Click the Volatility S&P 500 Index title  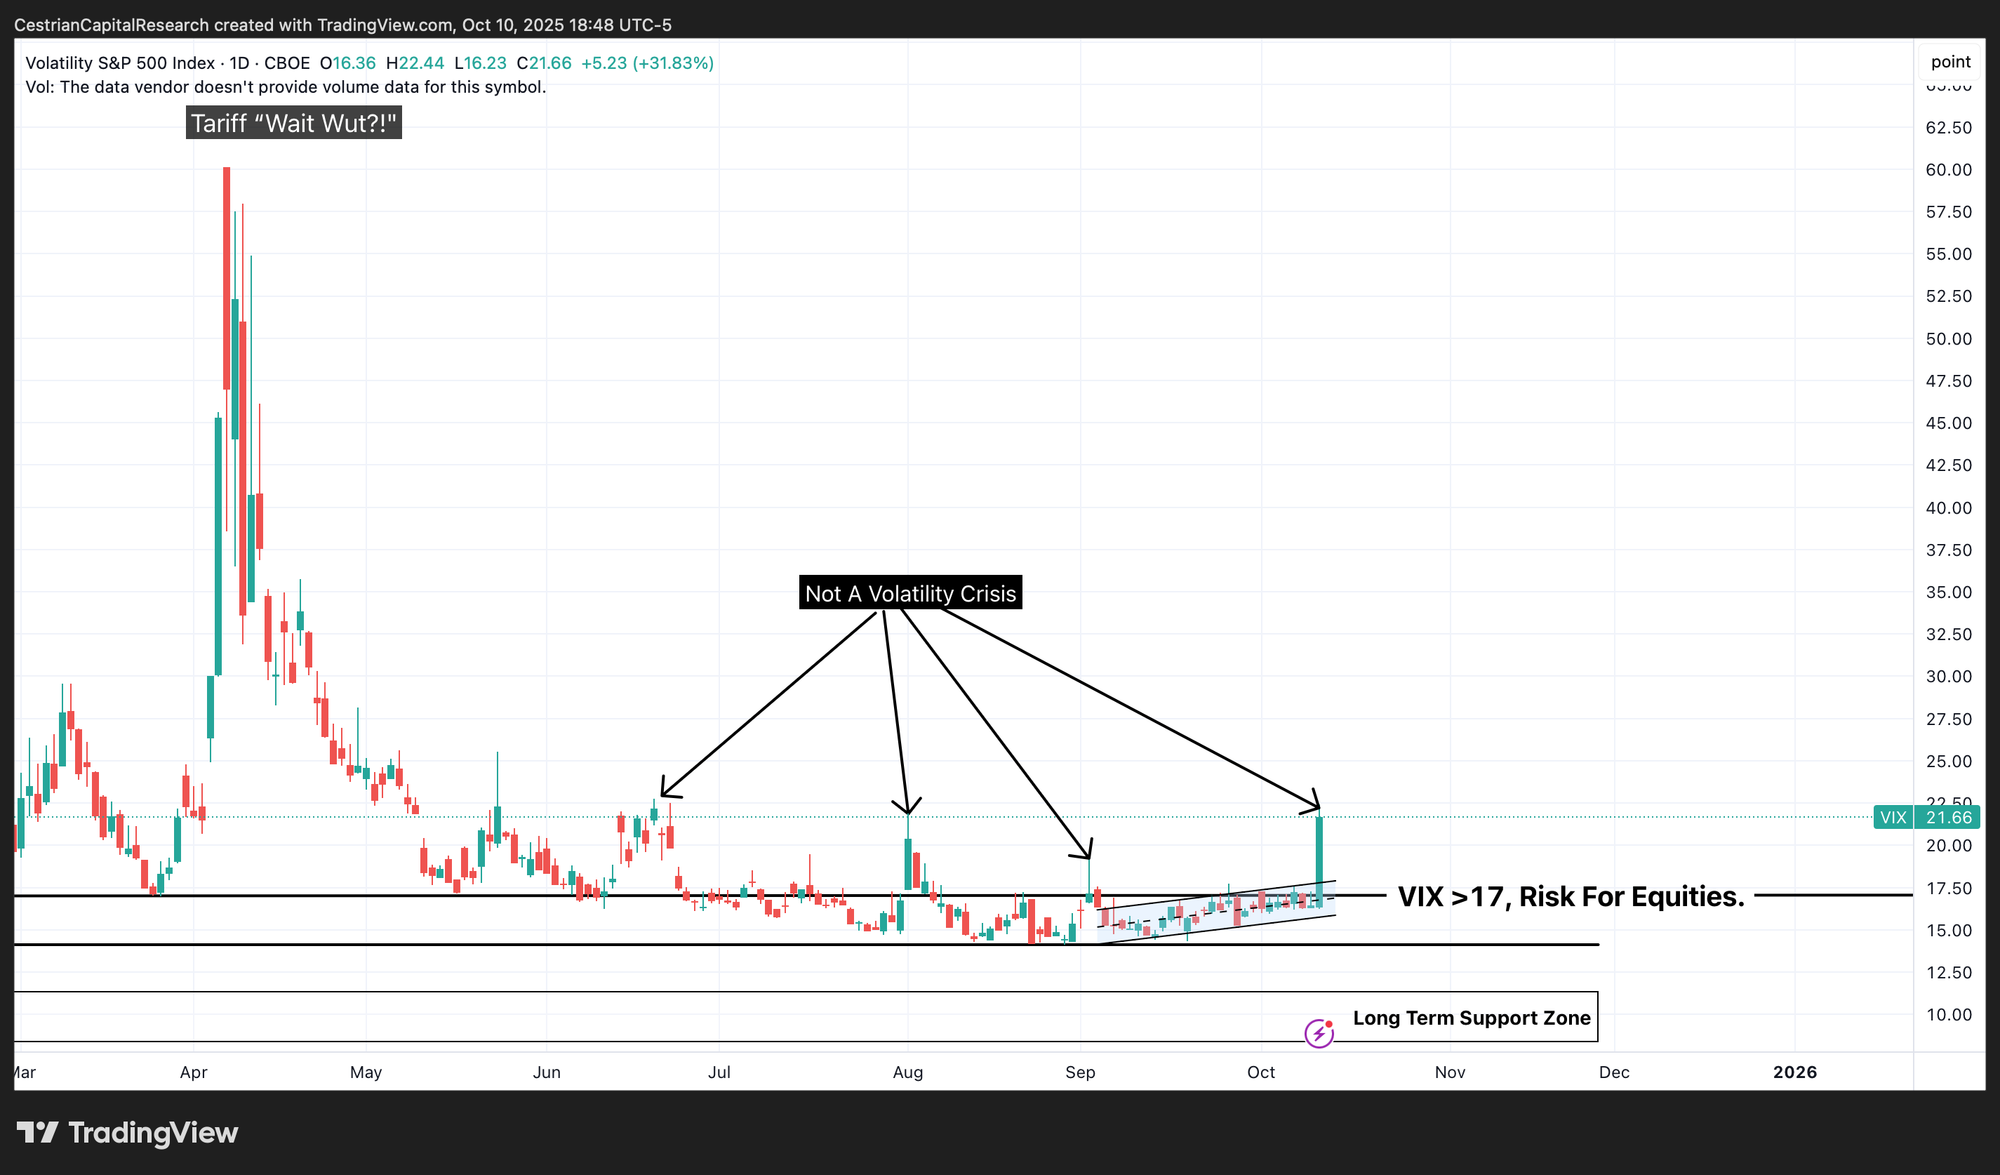120,63
